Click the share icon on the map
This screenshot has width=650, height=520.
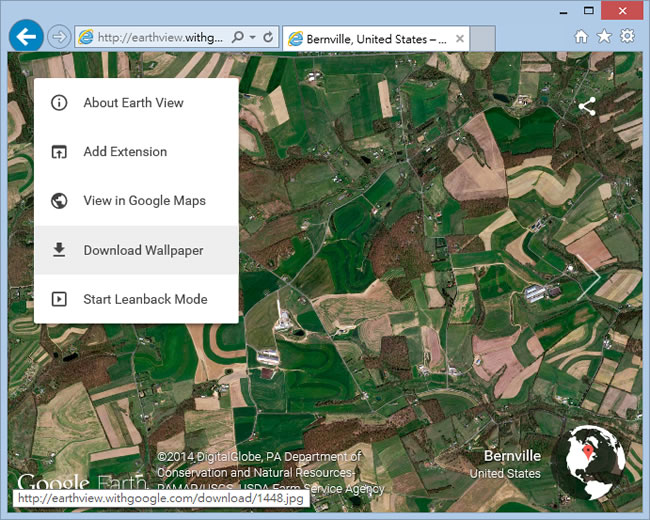pos(587,107)
